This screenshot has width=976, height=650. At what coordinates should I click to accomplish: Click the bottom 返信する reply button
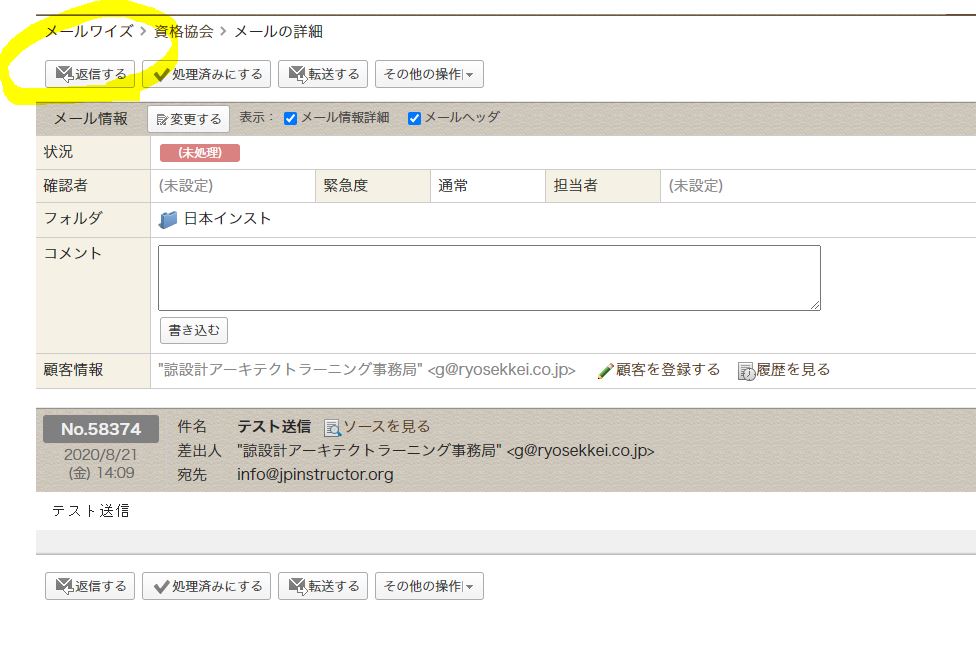pyautogui.click(x=90, y=586)
